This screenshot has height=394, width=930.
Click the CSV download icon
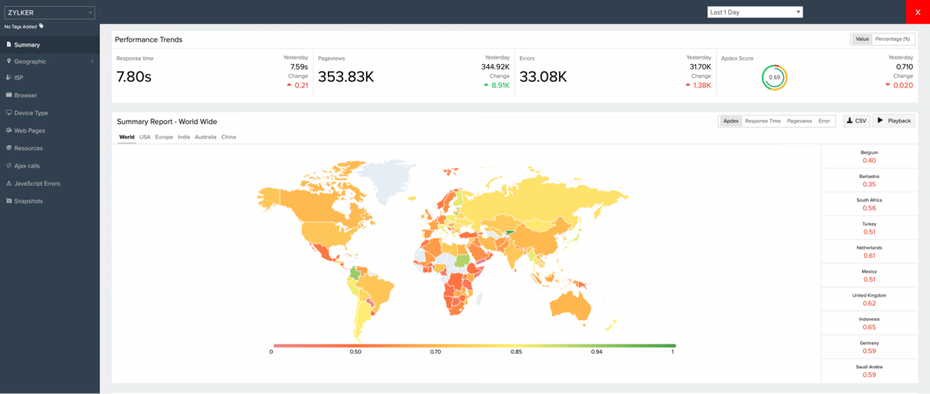coord(849,120)
